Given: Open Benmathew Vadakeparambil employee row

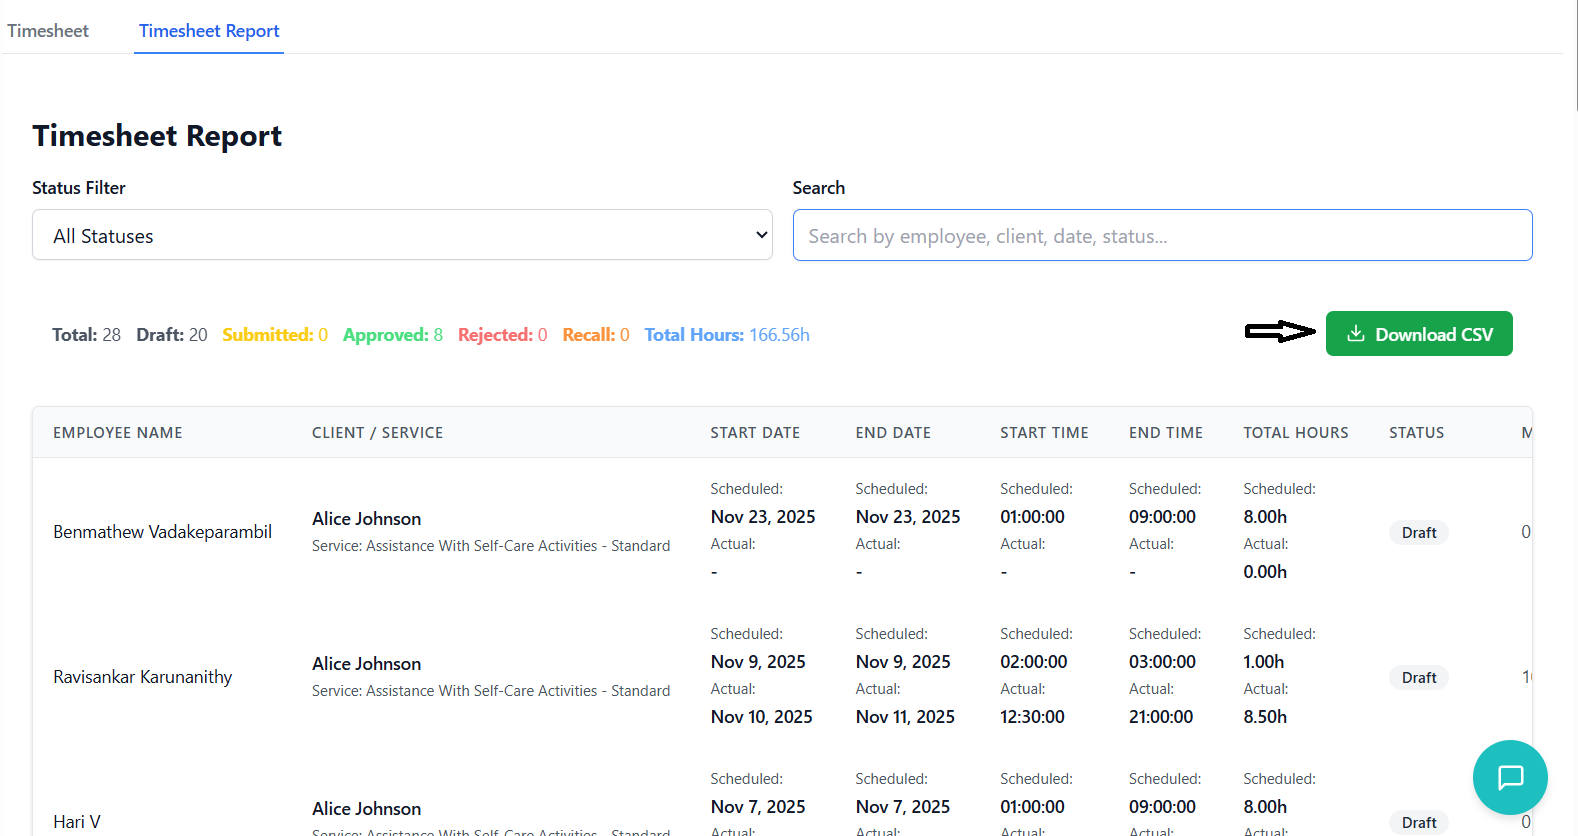Looking at the screenshot, I should 162,532.
